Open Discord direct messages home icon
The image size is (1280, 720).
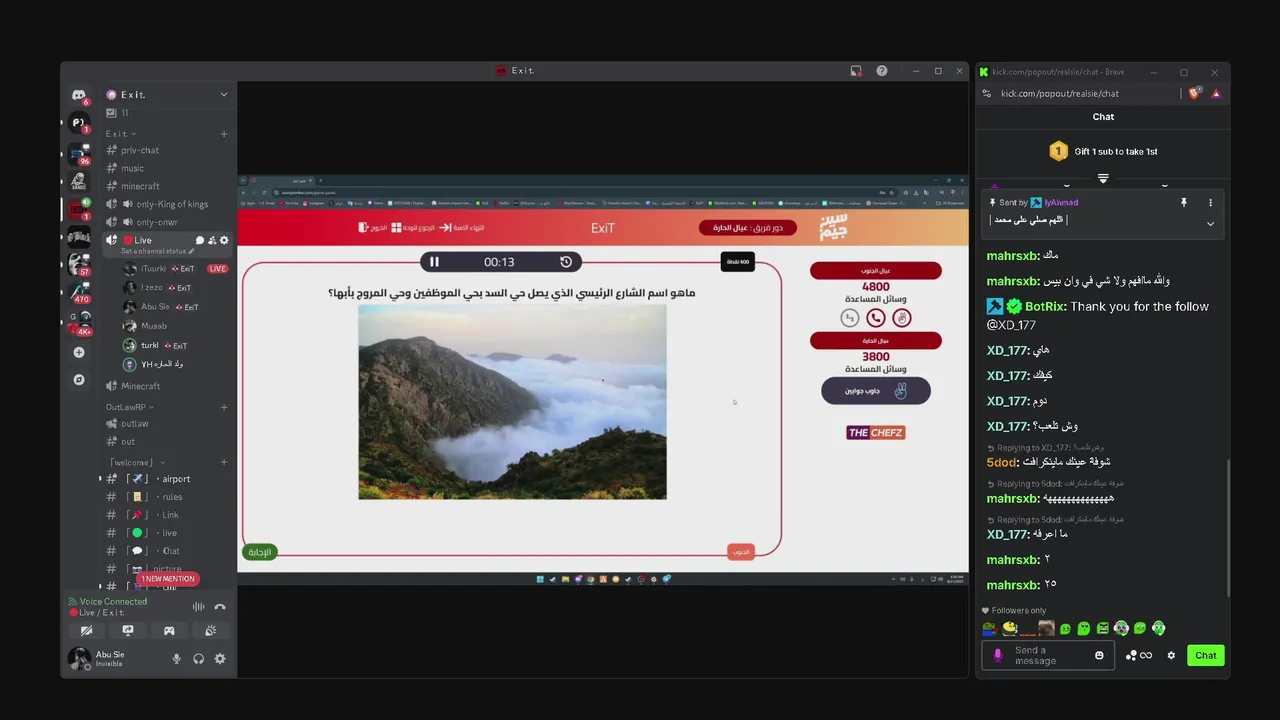coord(79,95)
